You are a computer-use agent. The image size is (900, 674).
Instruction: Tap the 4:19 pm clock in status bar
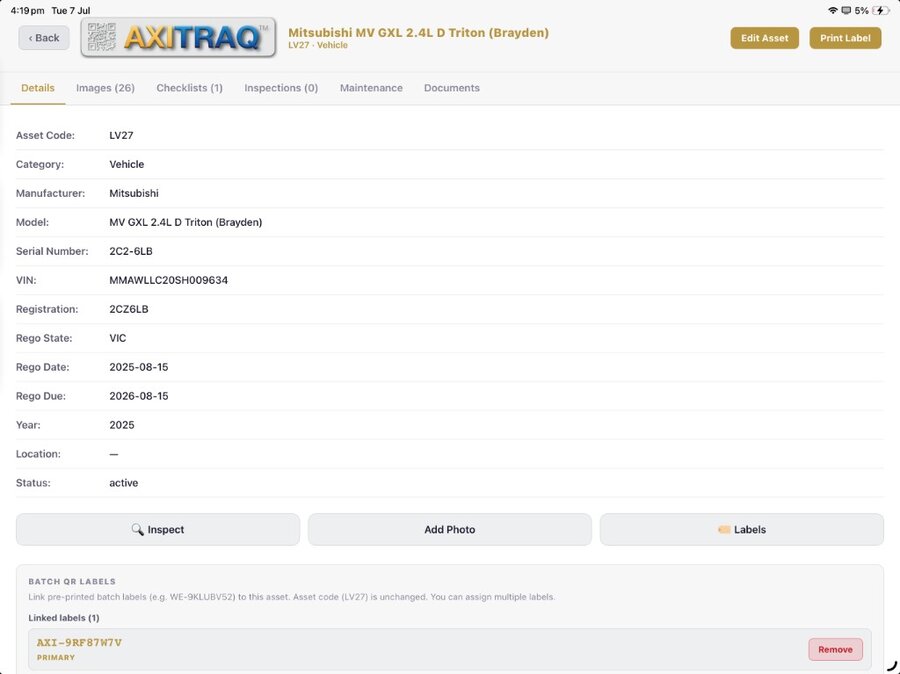coord(27,10)
